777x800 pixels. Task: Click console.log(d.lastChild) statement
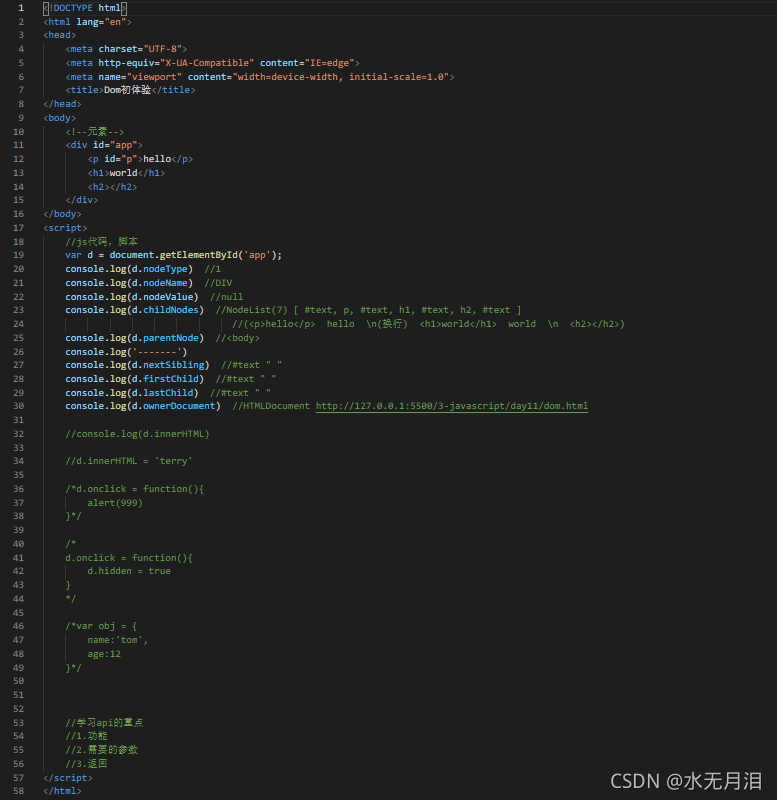click(x=132, y=393)
